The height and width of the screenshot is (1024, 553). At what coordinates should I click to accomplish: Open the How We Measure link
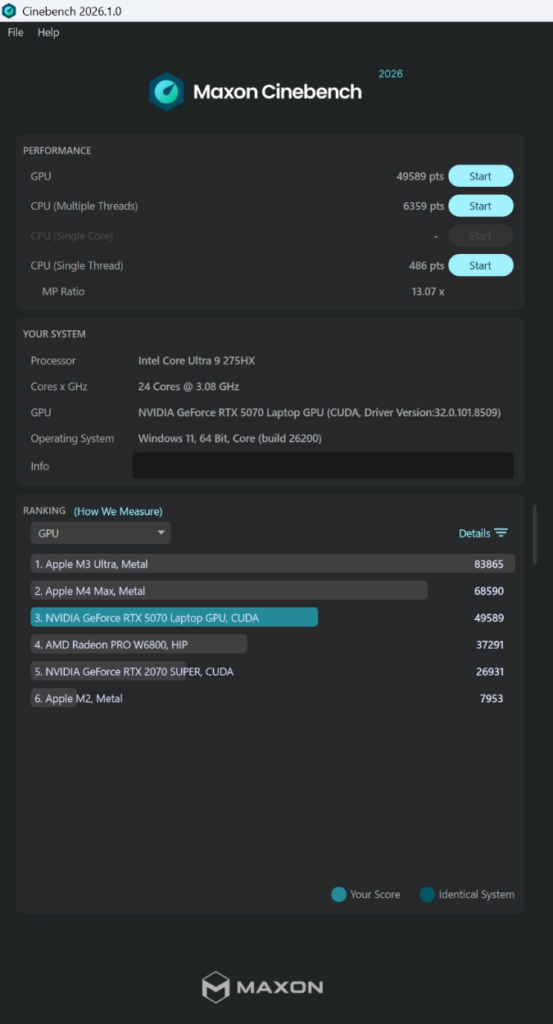click(x=118, y=511)
